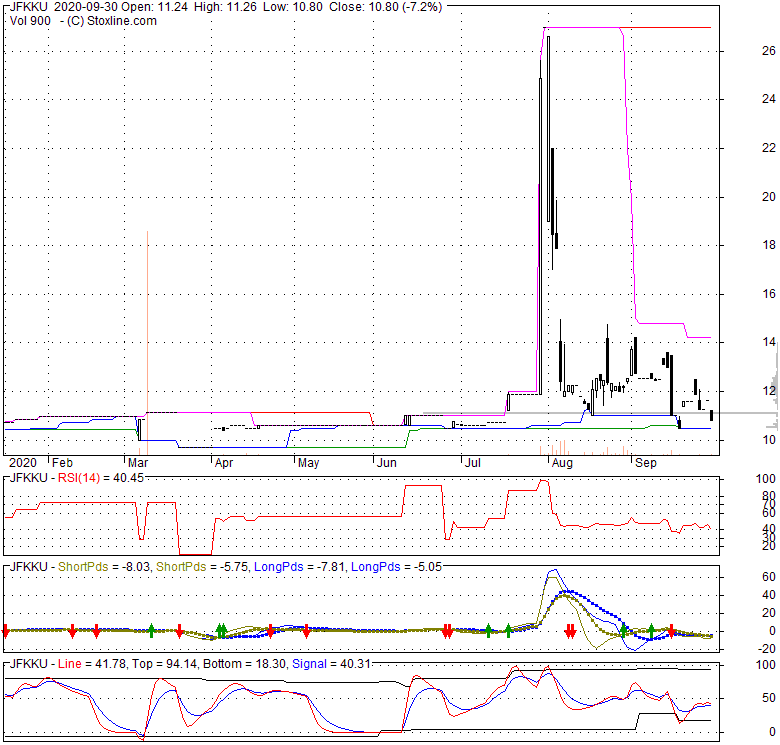The image size is (780, 745).
Task: Click the JFKKU ticker symbol in chart header
Action: 28,7
